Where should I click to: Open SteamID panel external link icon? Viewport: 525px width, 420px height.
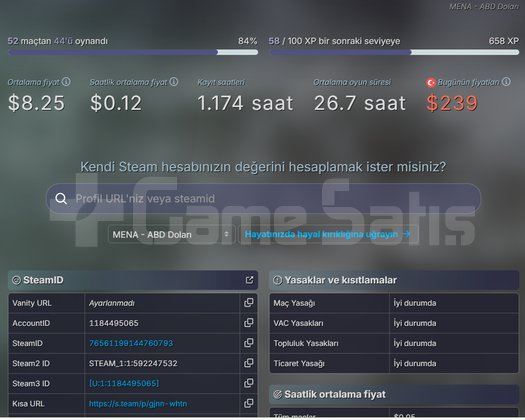click(x=249, y=280)
